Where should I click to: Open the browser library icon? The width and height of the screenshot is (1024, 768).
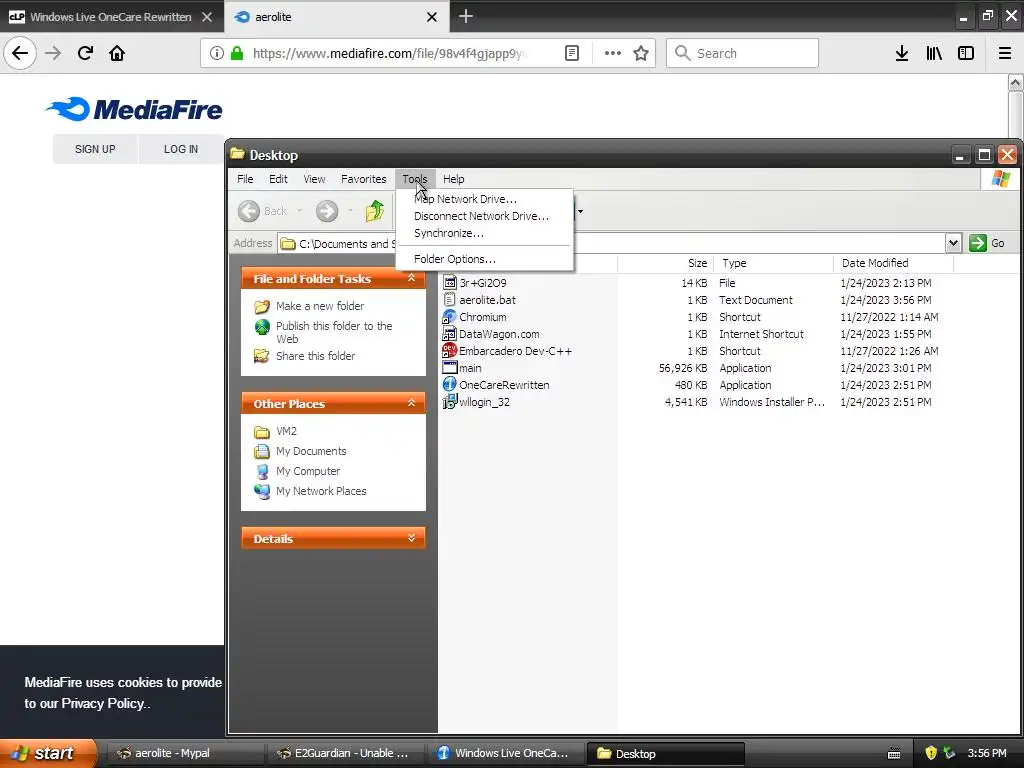coord(934,53)
